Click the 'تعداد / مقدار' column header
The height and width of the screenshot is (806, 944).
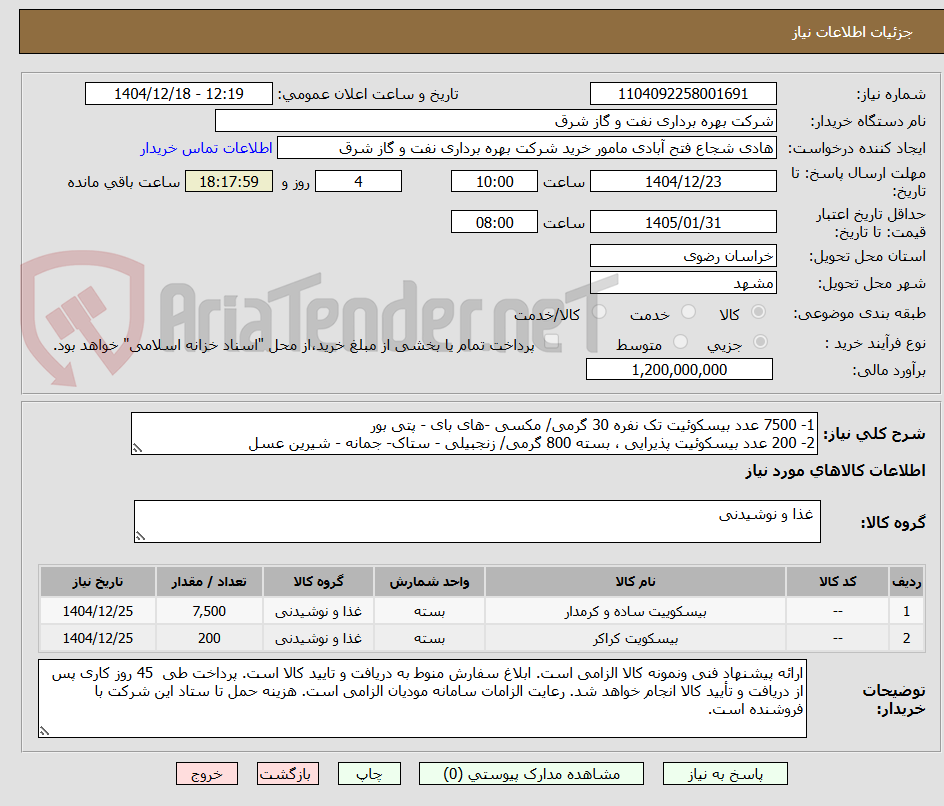209,581
